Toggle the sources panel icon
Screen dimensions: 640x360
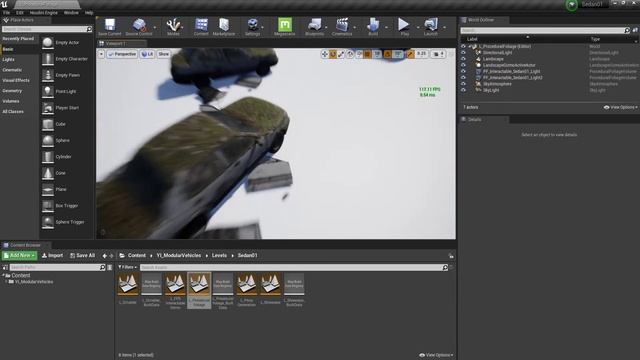pyautogui.click(x=5, y=267)
